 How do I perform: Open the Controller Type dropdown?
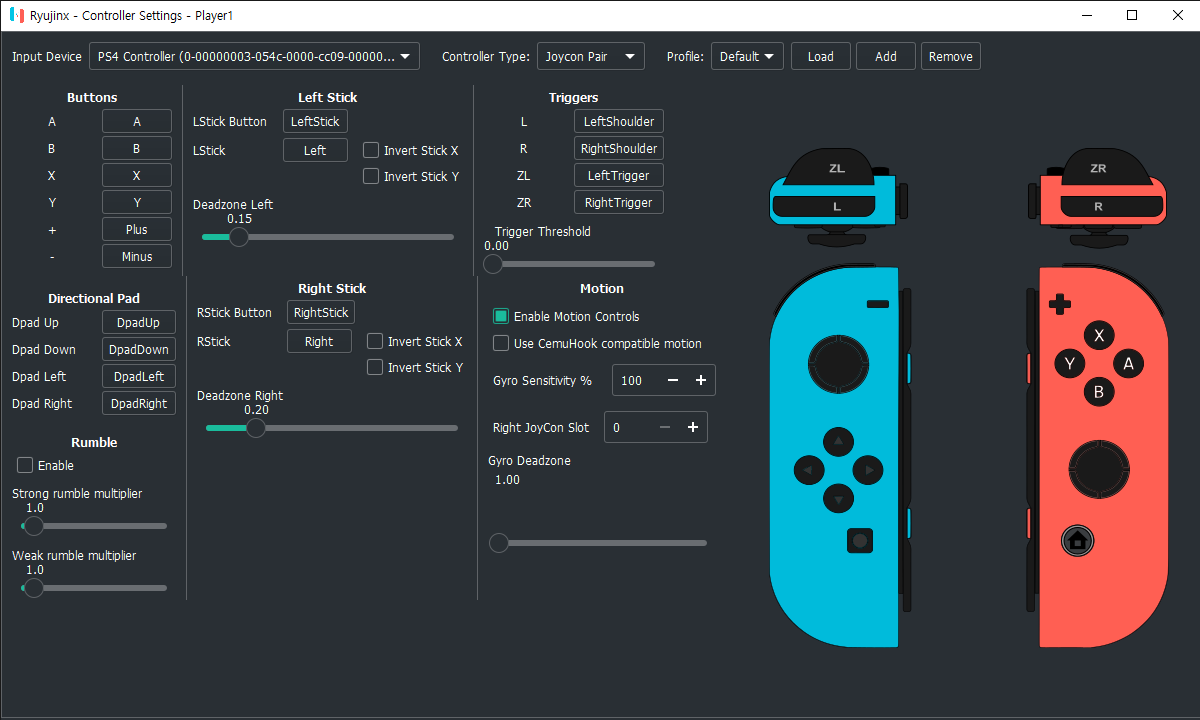(x=591, y=57)
